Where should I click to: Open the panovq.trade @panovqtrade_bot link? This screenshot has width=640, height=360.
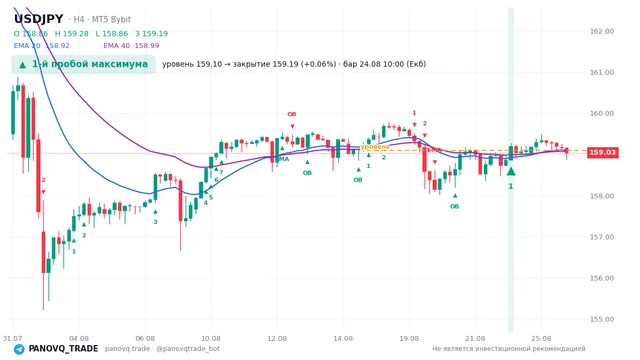click(x=162, y=349)
